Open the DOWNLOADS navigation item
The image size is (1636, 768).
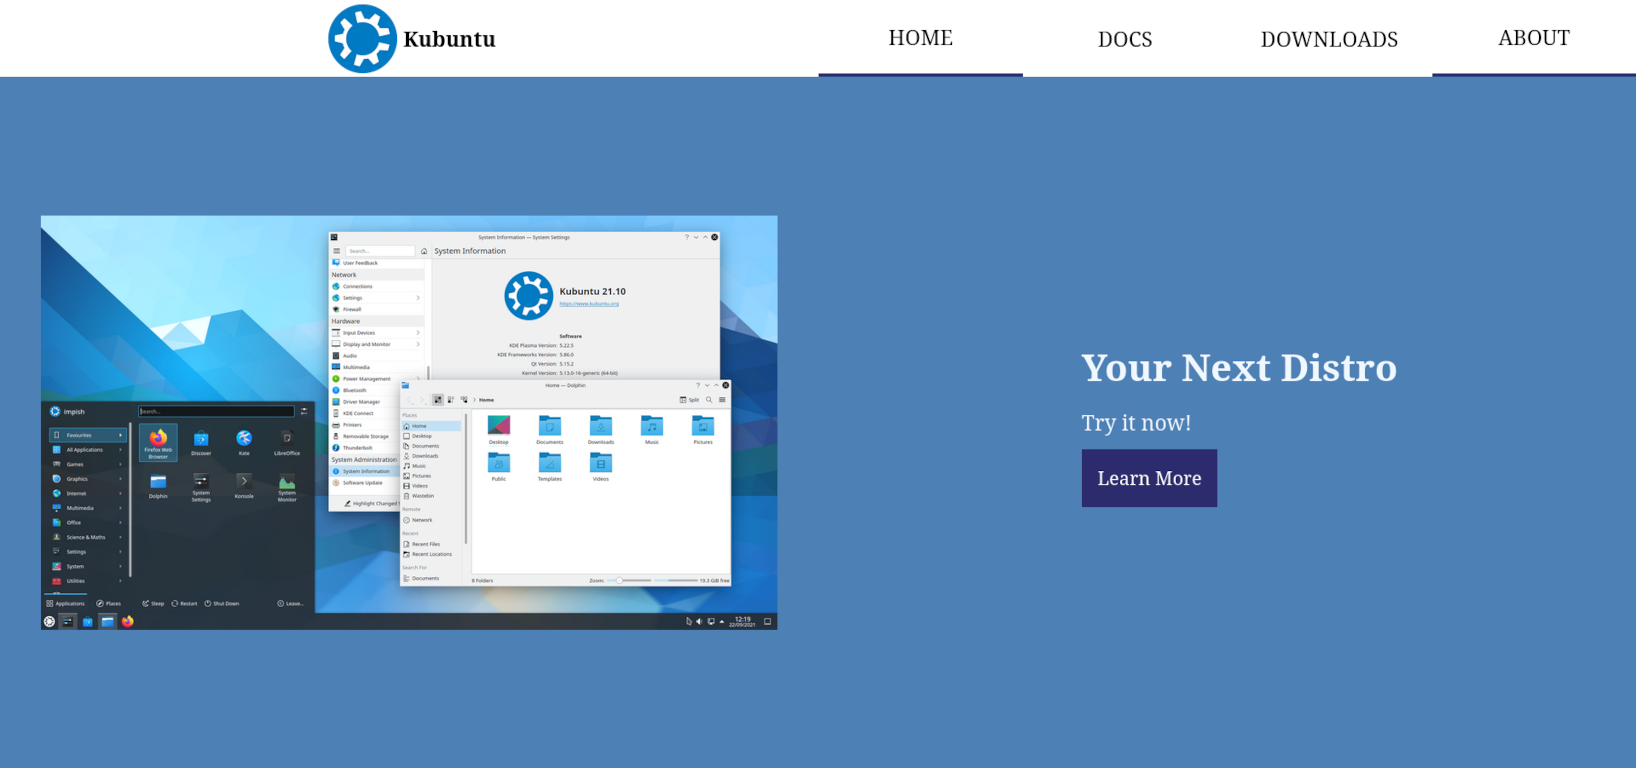coord(1329,39)
